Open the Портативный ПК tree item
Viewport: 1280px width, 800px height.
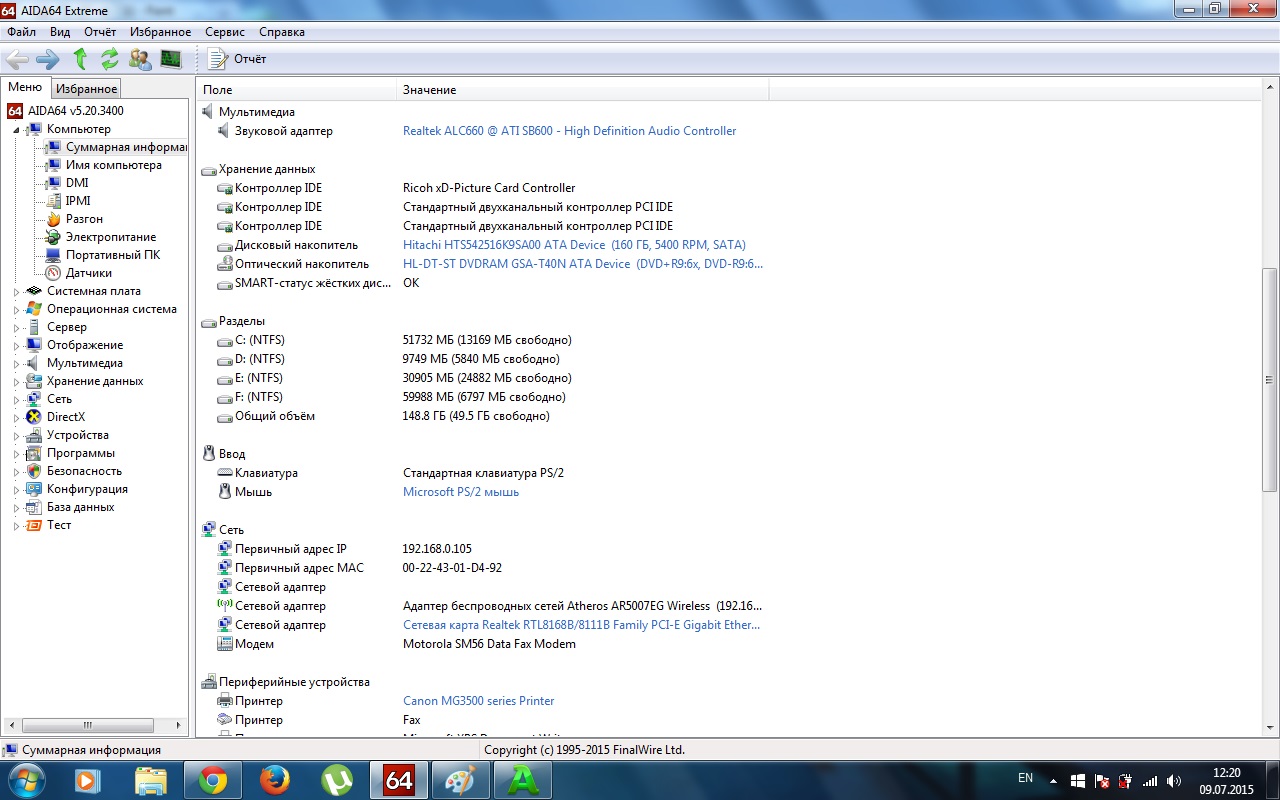coord(112,255)
